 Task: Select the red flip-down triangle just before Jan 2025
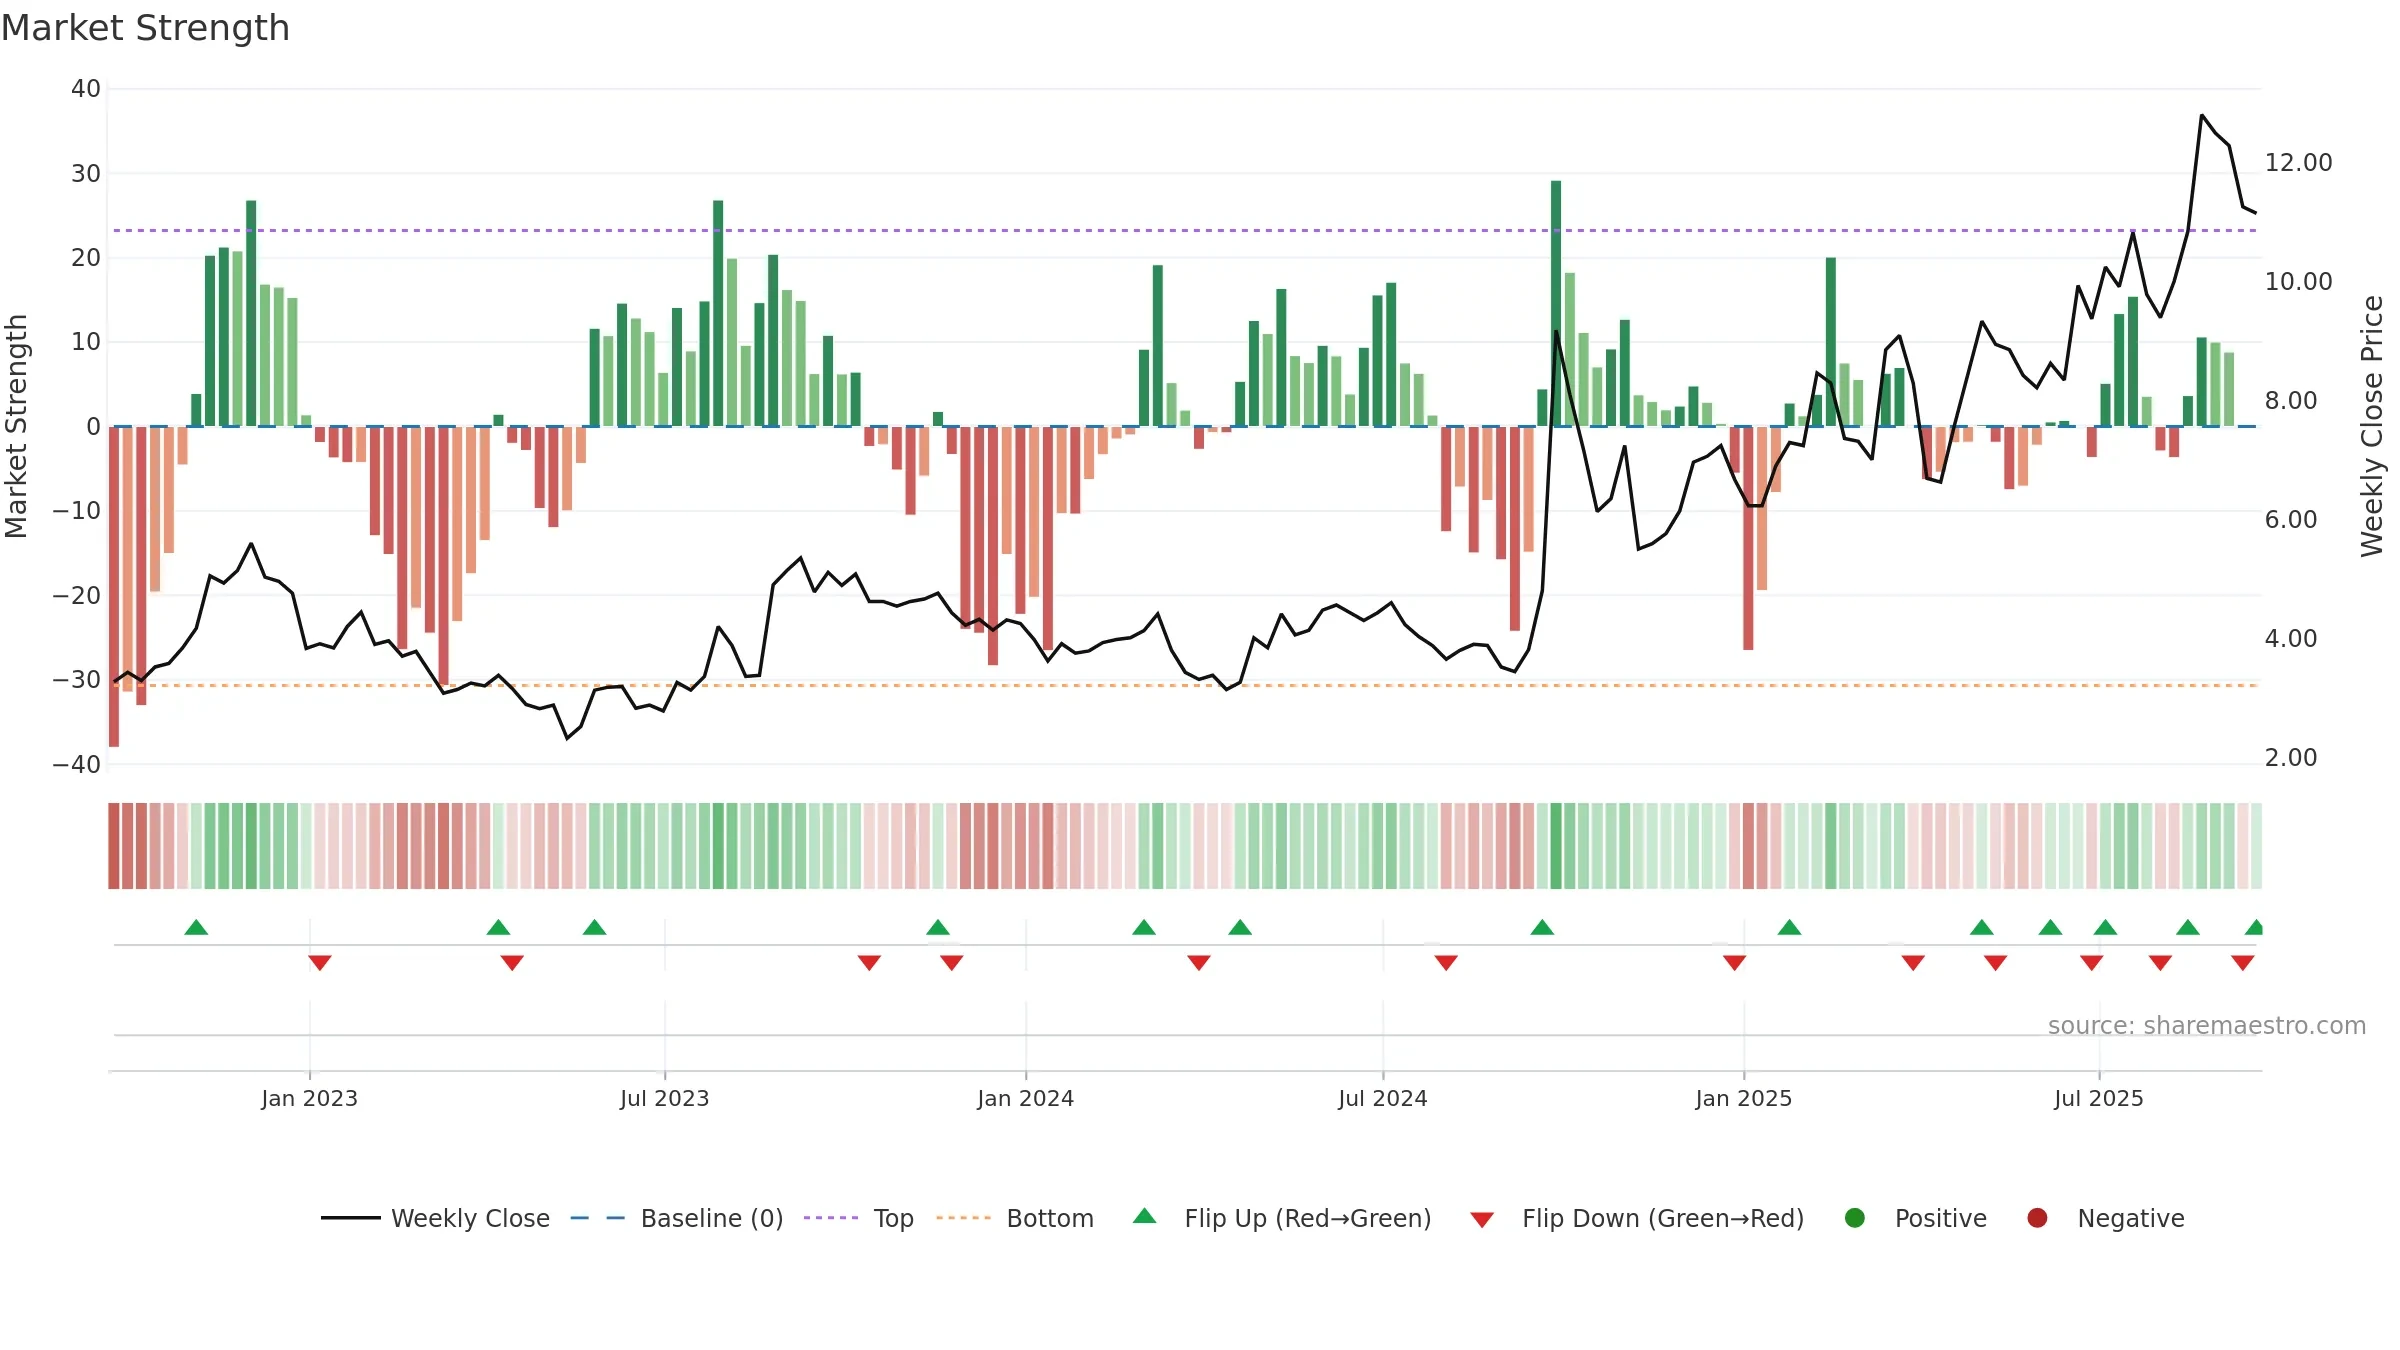[1734, 962]
